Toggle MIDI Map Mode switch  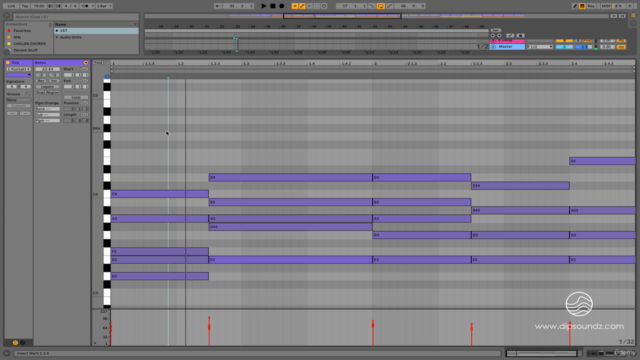606,6
